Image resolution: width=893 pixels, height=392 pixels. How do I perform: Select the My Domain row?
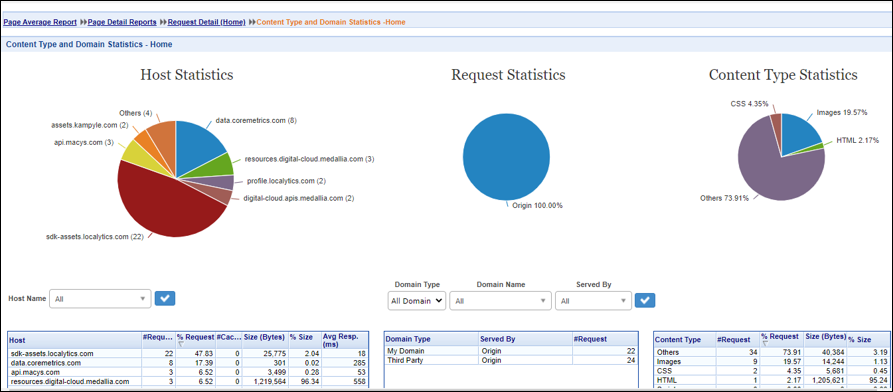[x=511, y=352]
